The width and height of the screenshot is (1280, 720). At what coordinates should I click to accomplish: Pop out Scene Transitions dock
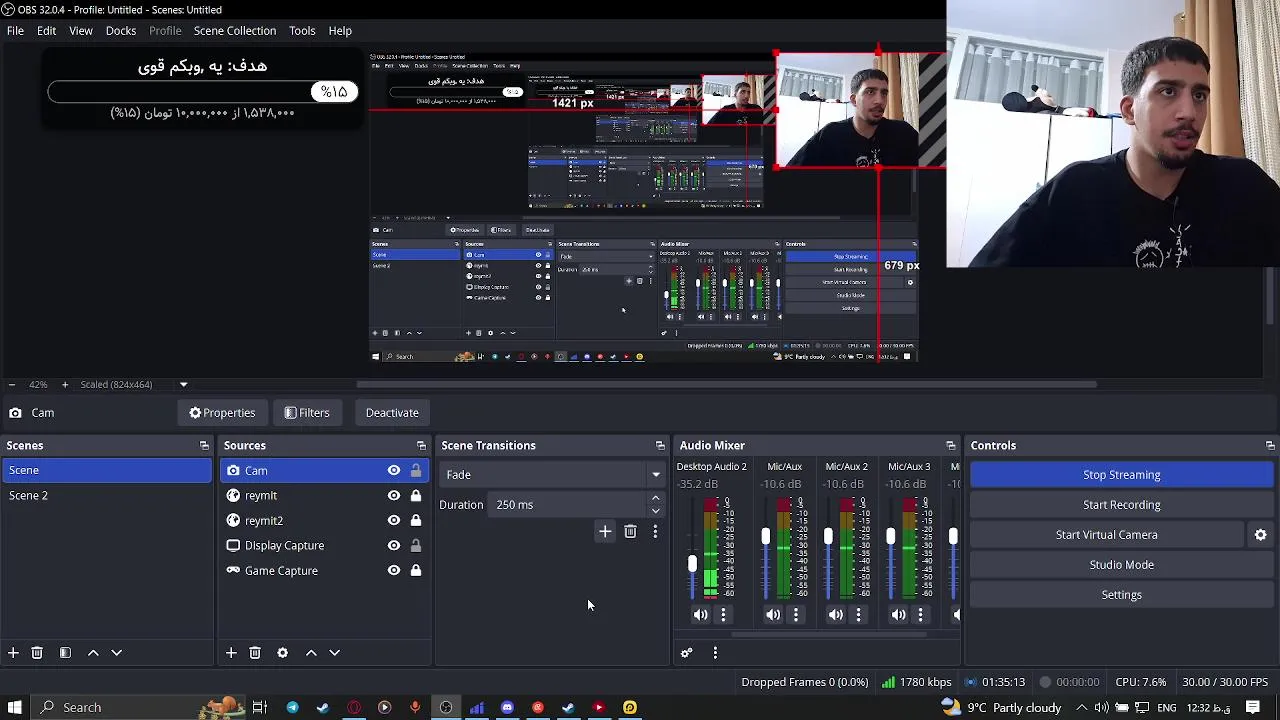click(x=660, y=446)
